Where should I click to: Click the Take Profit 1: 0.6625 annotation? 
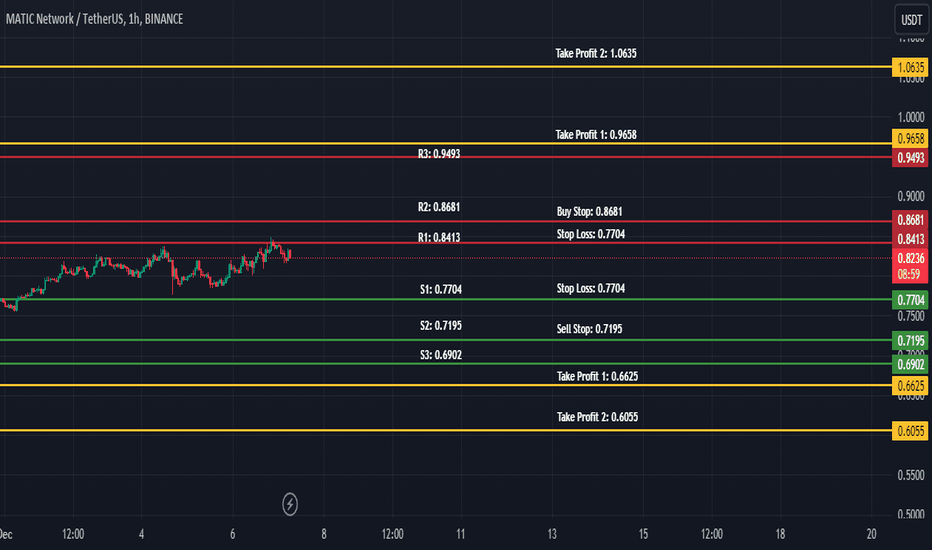point(597,376)
